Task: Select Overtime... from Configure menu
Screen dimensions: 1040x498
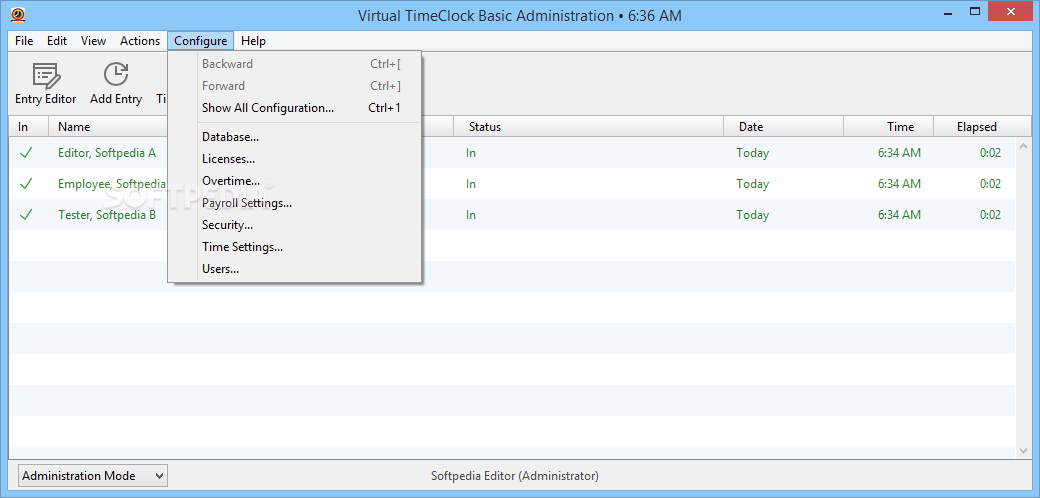Action: coord(295,181)
